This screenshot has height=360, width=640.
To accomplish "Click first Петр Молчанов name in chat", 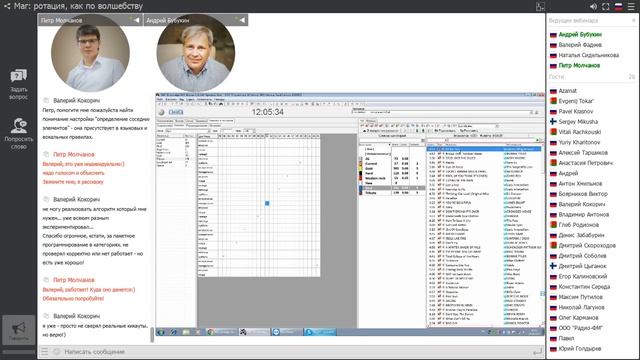I will click(x=74, y=154).
